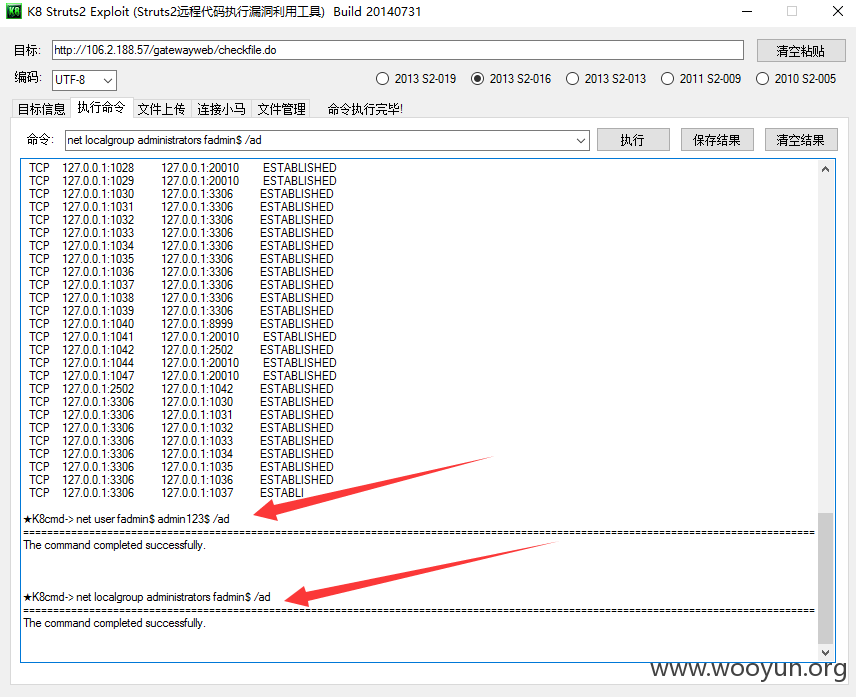This screenshot has width=856, height=697.
Task: Select the 2010 S2-005 radio button
Action: click(x=796, y=79)
